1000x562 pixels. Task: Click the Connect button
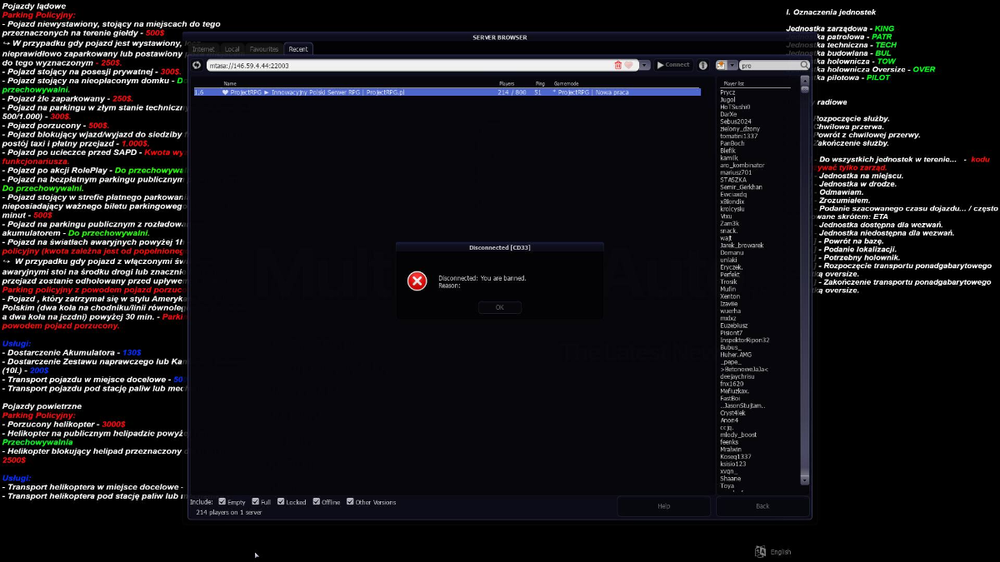pyautogui.click(x=673, y=65)
